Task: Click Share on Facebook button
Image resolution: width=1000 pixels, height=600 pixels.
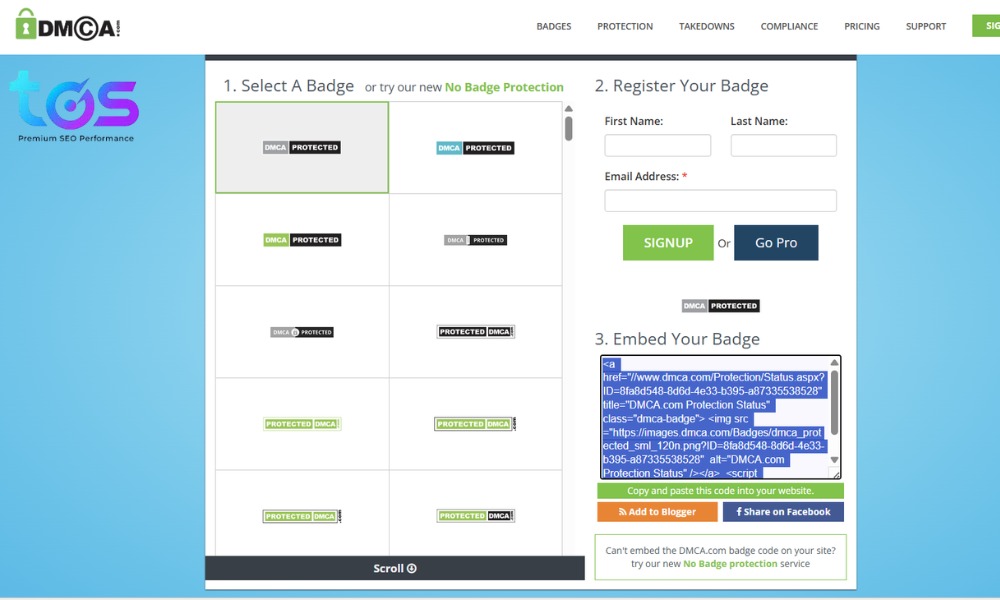Action: [783, 512]
